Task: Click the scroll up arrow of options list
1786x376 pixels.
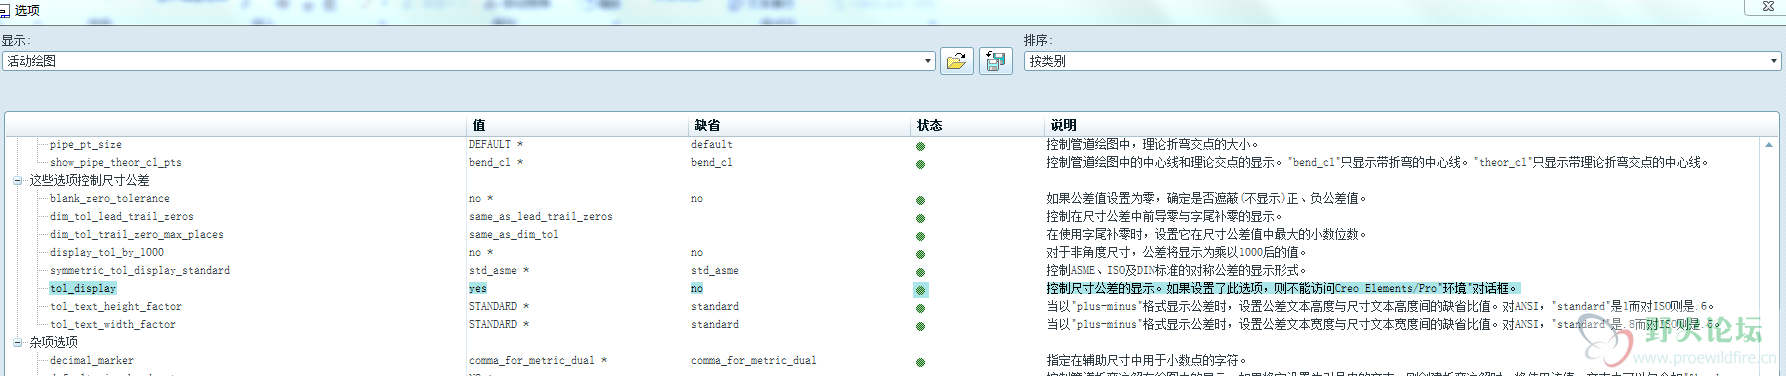Action: pos(1769,145)
